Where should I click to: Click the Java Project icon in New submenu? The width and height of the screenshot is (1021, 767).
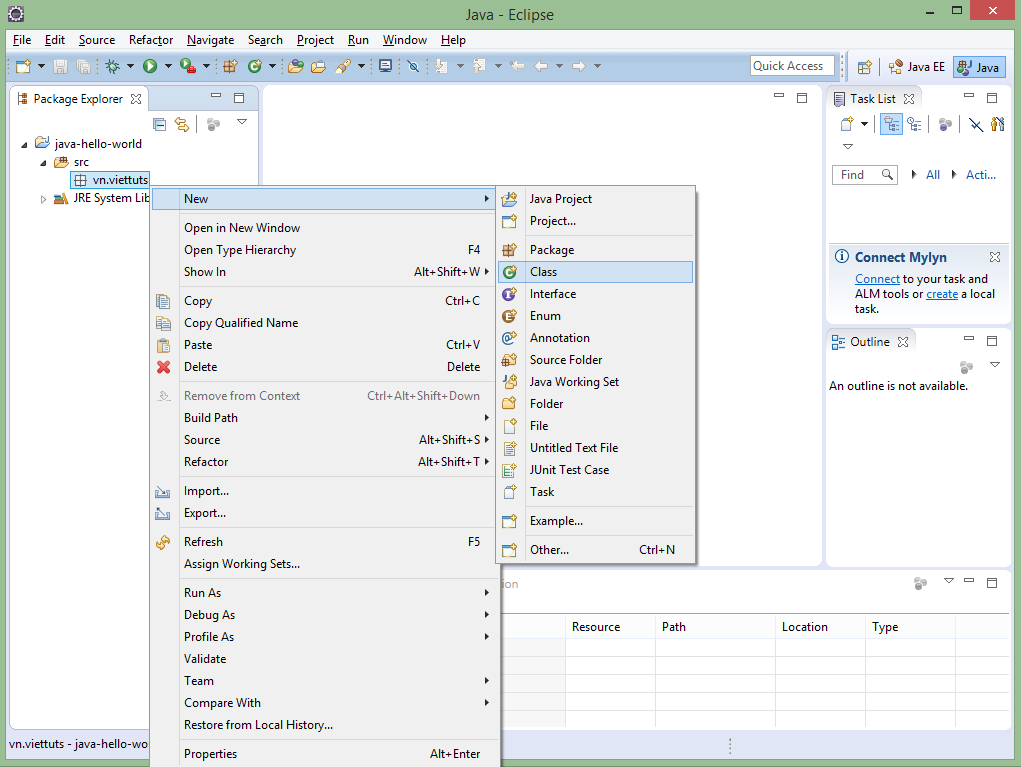pos(510,199)
